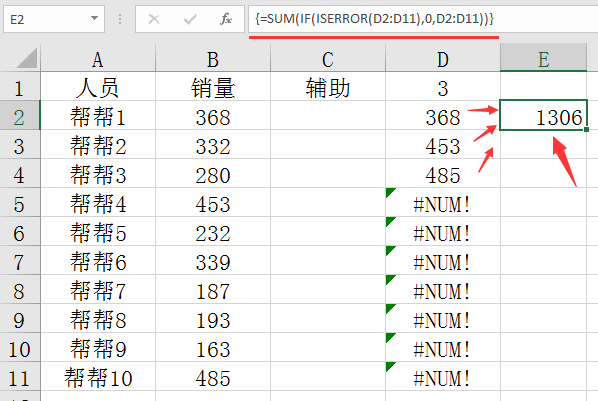Click cell B4 with value 280
598x401 pixels.
point(213,174)
